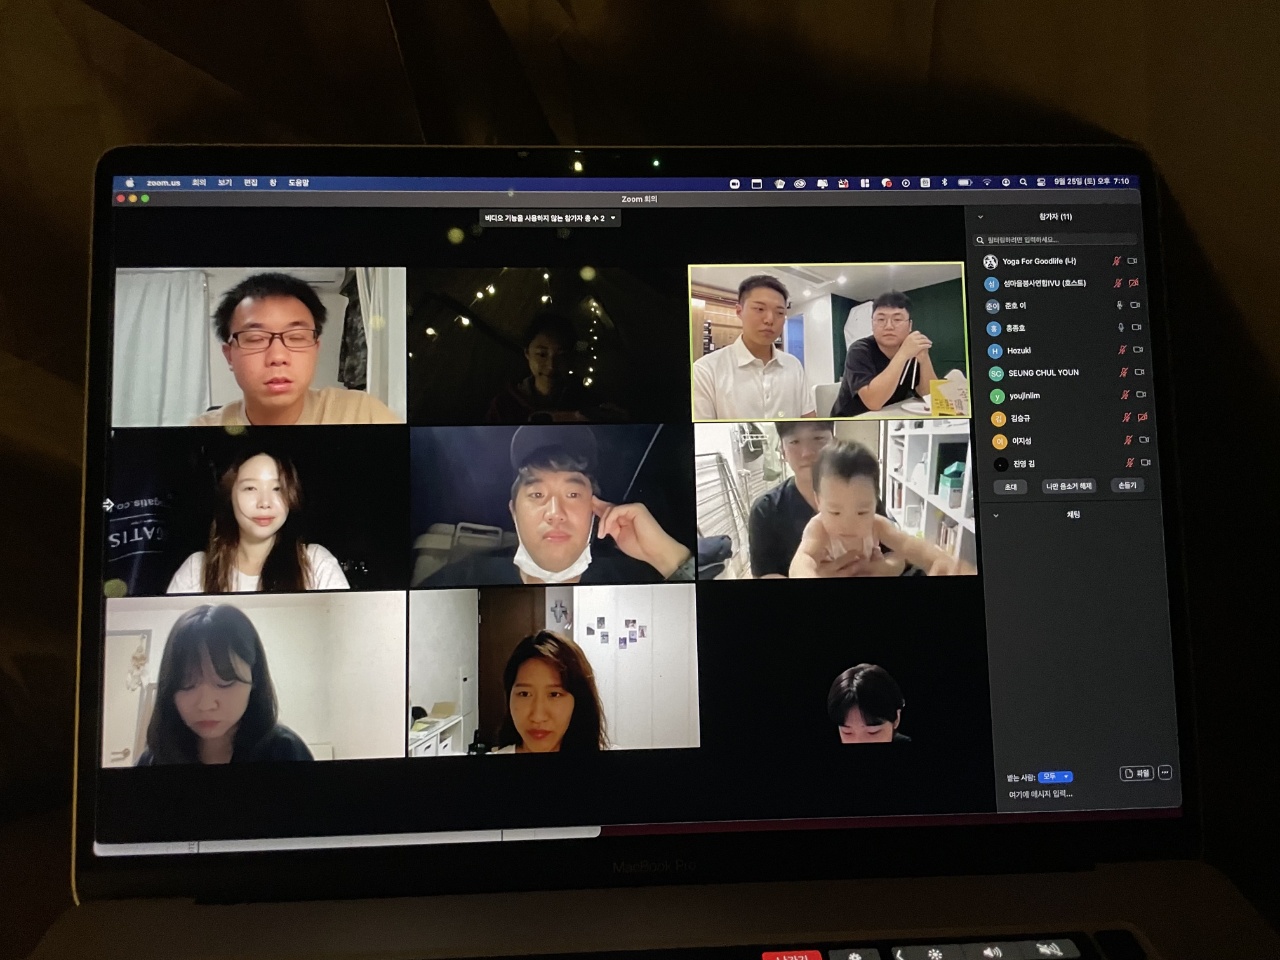Click the participant name Hozuki

[1019, 351]
